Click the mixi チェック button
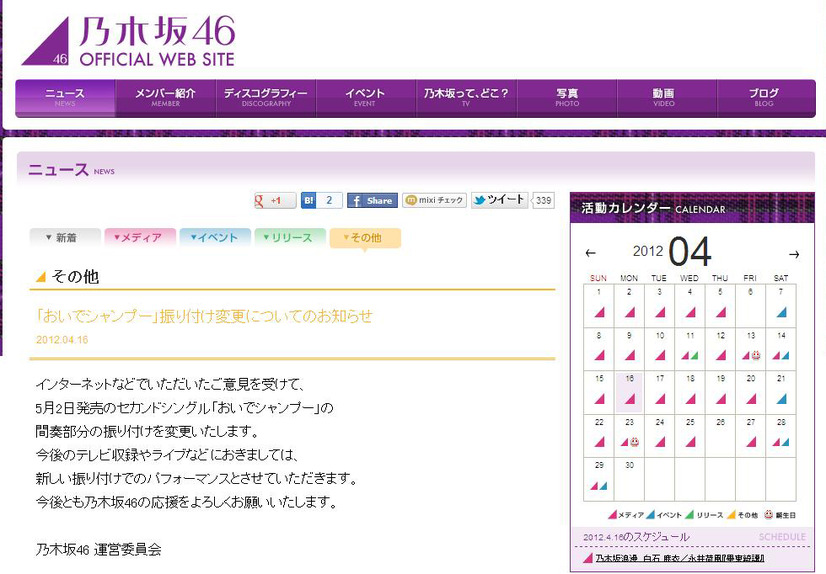This screenshot has height=574, width=826. click(434, 200)
